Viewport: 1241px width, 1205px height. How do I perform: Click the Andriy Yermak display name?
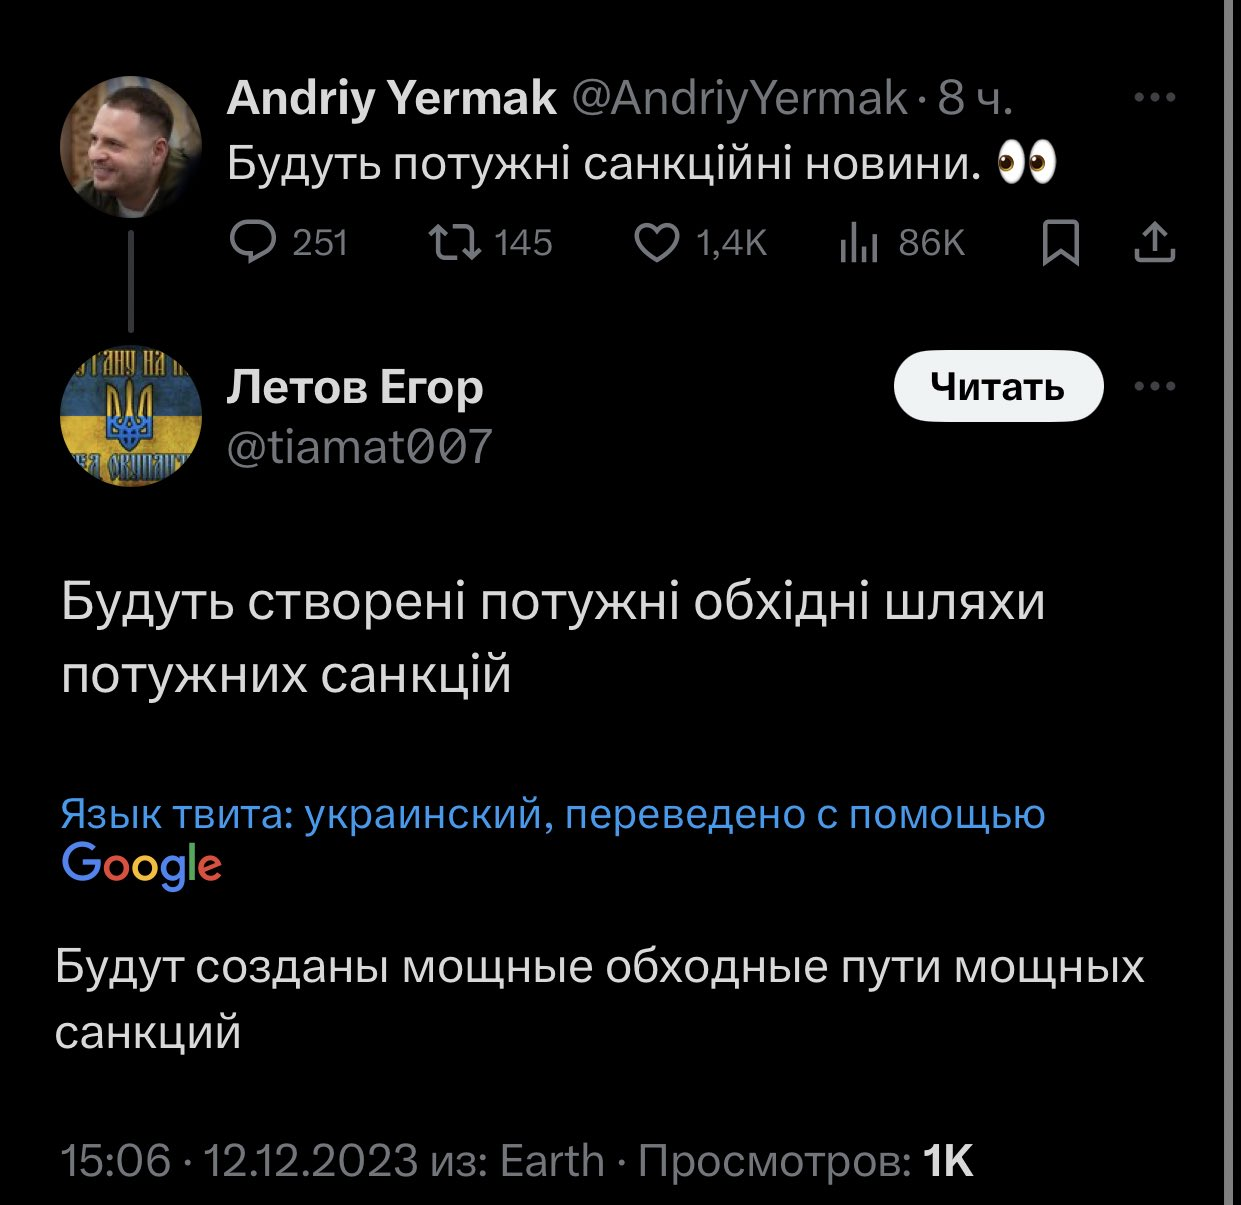(x=391, y=98)
